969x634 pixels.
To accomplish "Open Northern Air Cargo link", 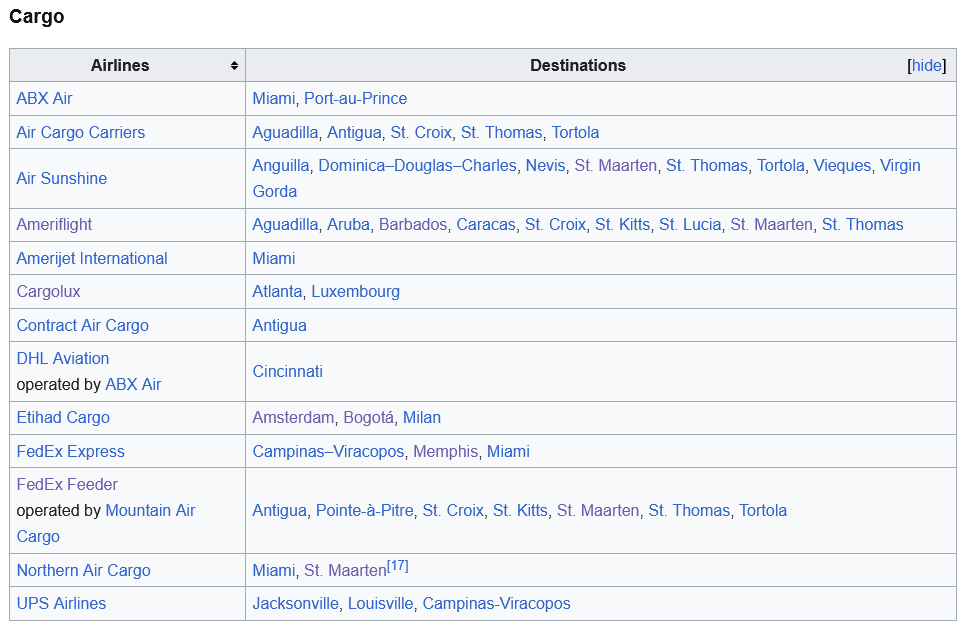I will [x=83, y=571].
